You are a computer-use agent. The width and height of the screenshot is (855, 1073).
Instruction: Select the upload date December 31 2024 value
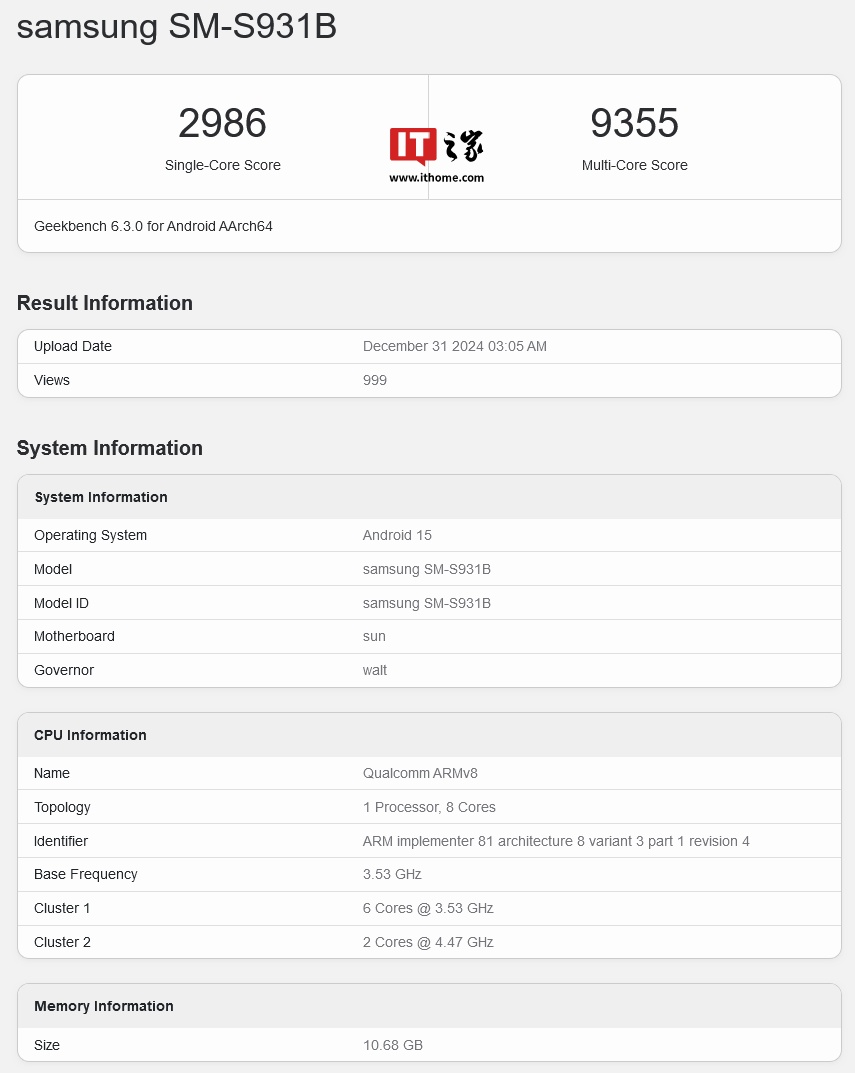click(455, 346)
